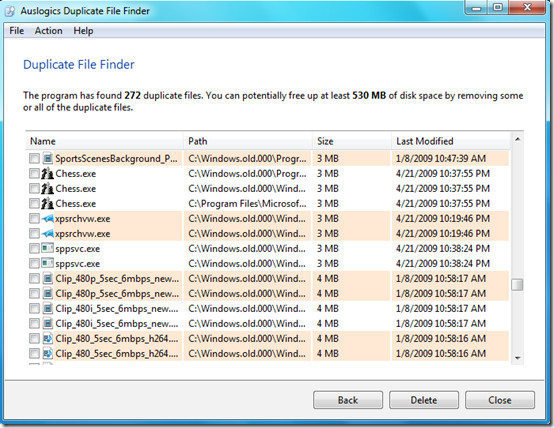Select the SportsScenesBackground_P... file name

116,158
